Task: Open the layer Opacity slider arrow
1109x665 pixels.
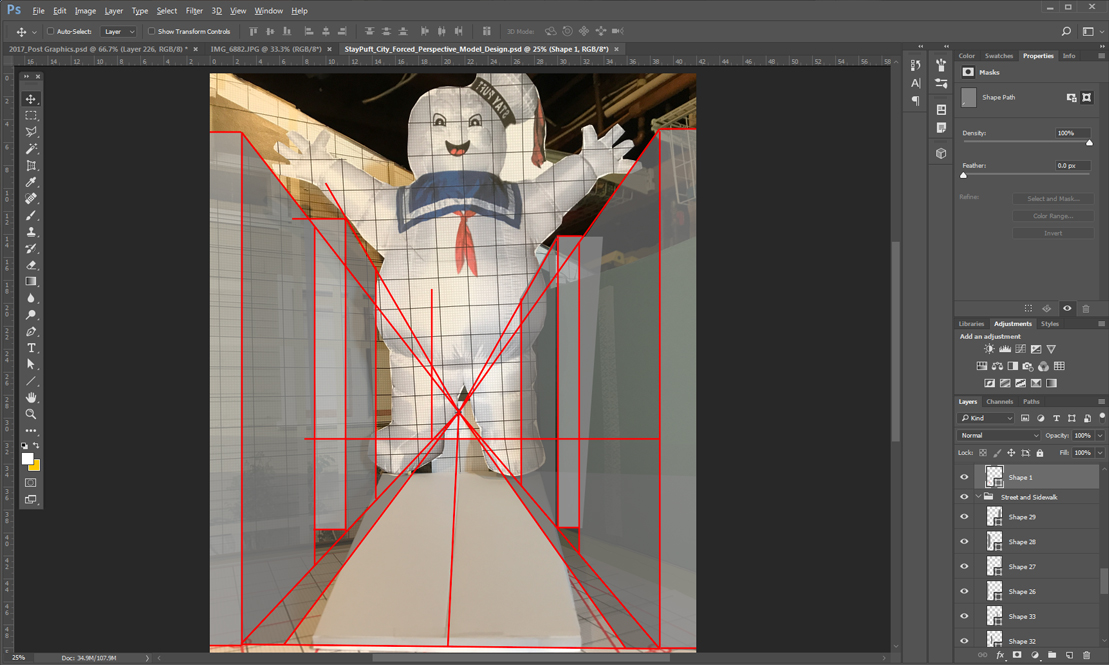Action: pyautogui.click(x=1100, y=436)
